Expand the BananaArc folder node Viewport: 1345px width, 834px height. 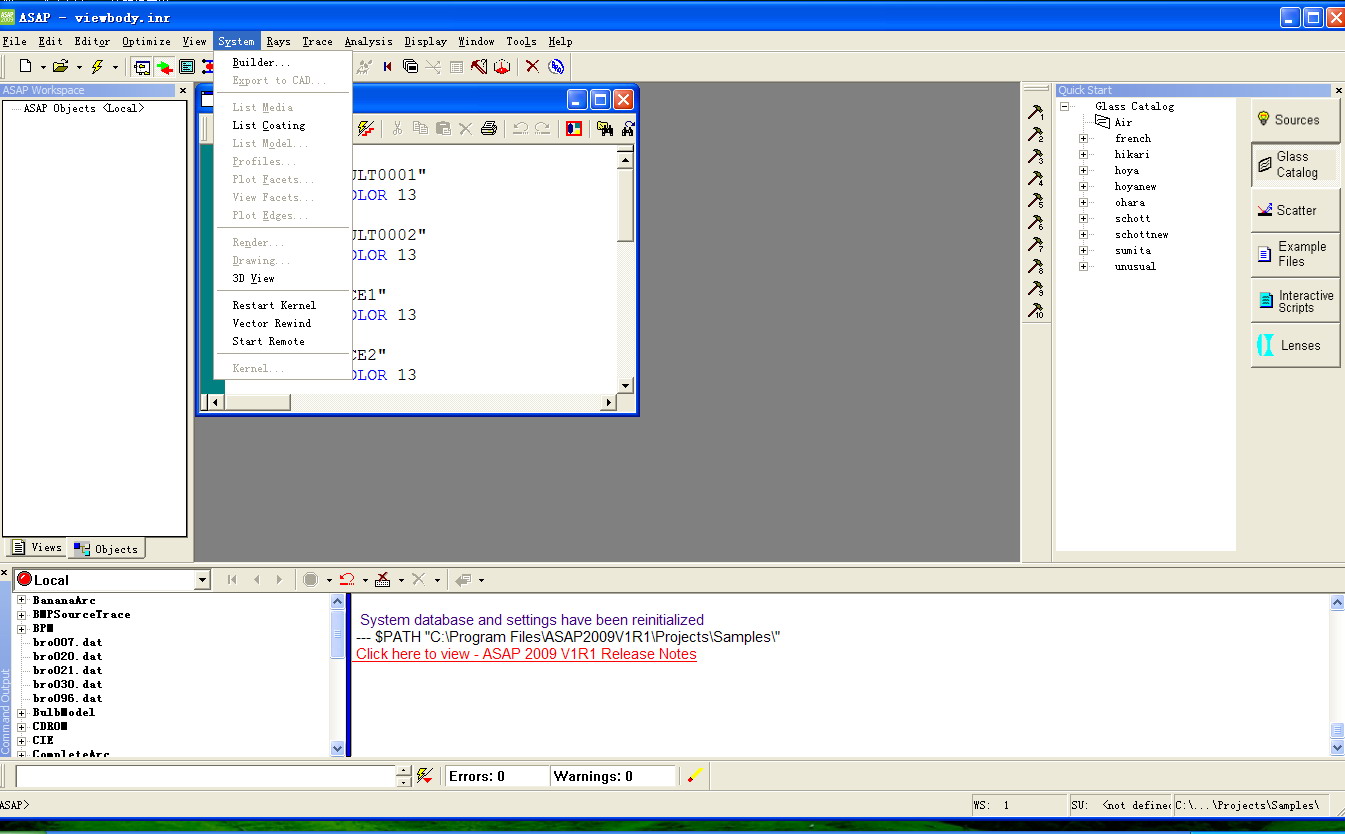pyautogui.click(x=22, y=600)
